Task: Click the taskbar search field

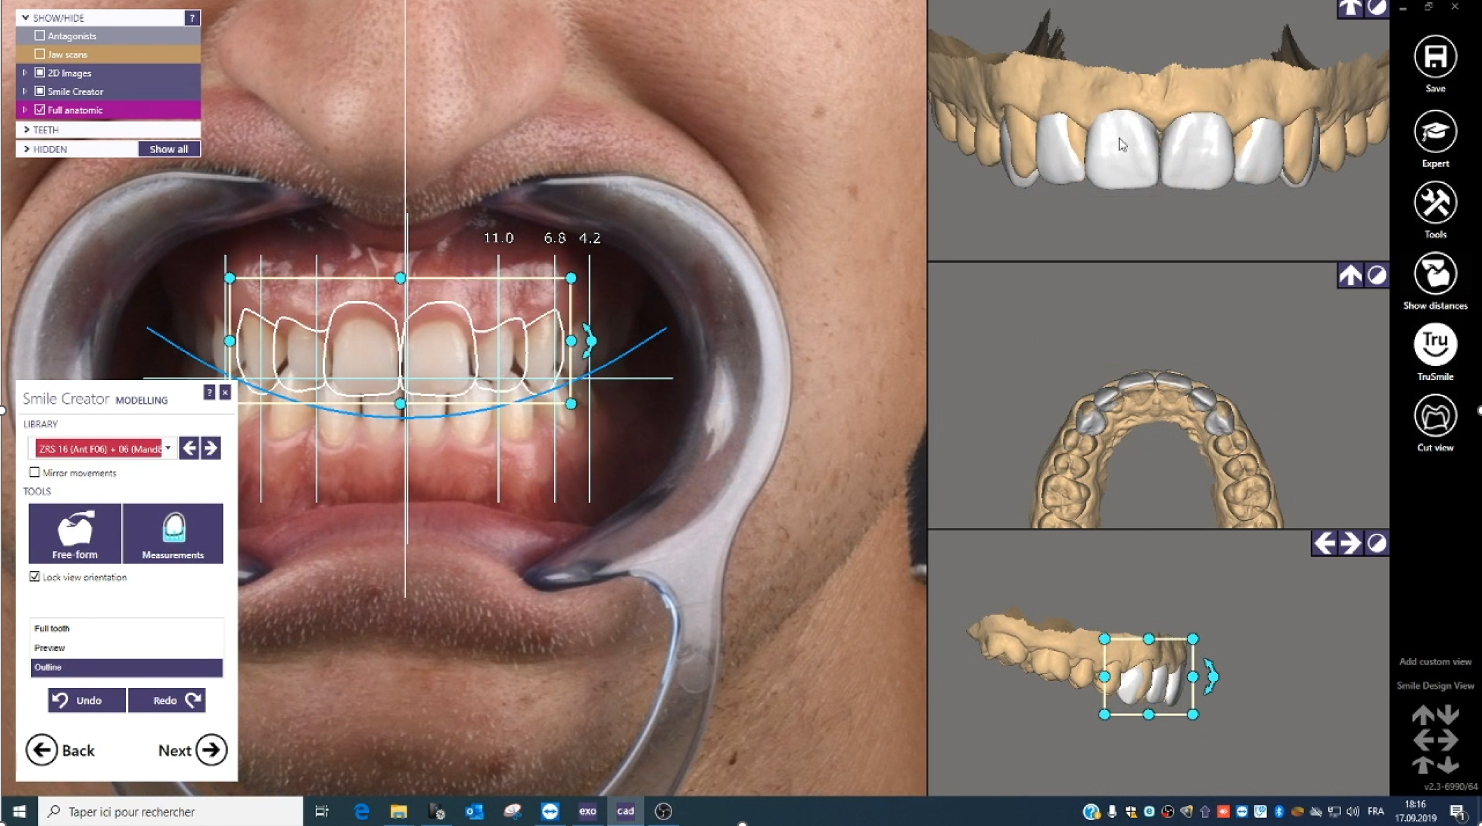Action: click(x=171, y=811)
